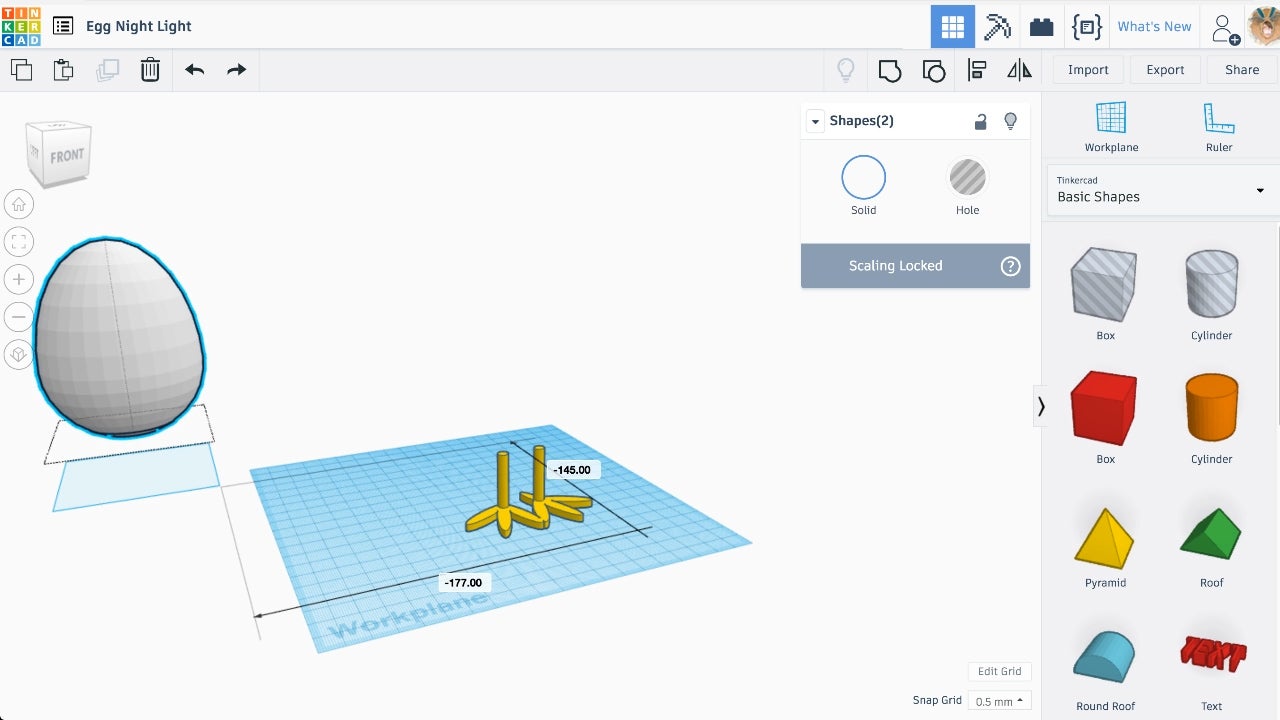Screen dimensions: 1280x720
Task: Open the Snap Grid dropdown
Action: pos(999,701)
